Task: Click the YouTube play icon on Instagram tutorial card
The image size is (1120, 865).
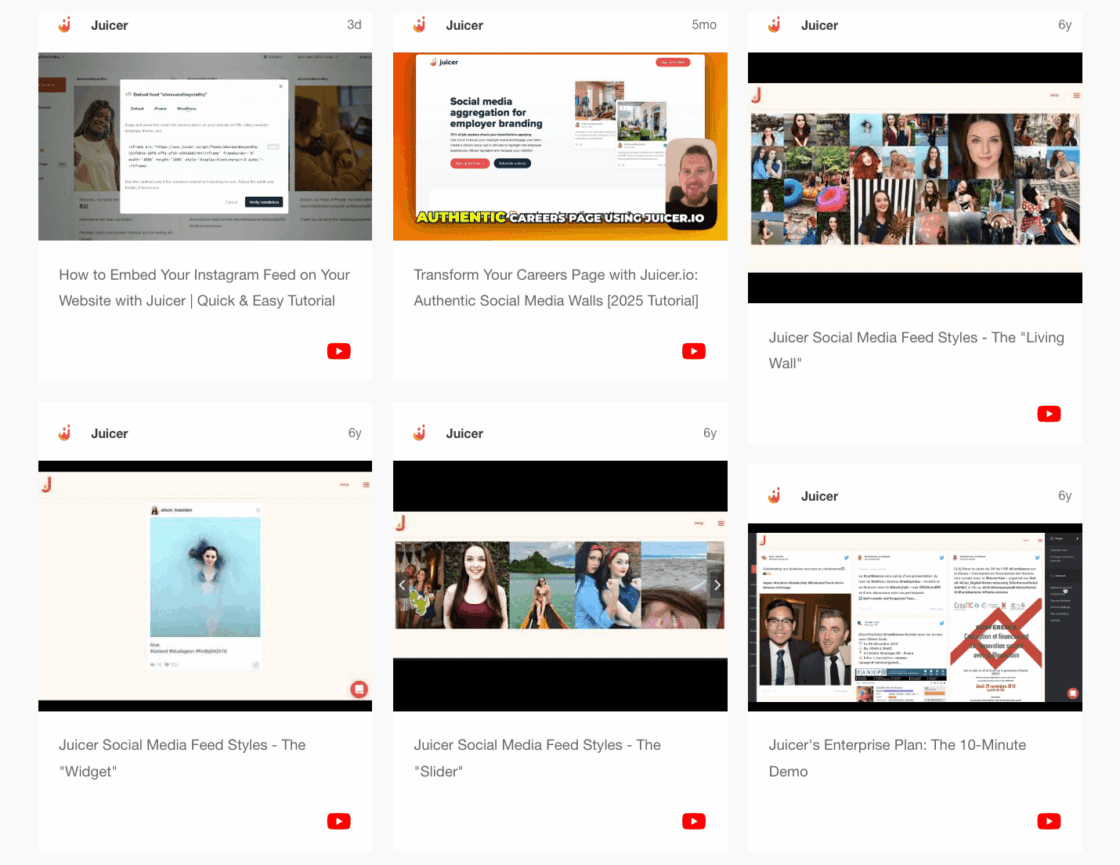Action: pos(338,351)
